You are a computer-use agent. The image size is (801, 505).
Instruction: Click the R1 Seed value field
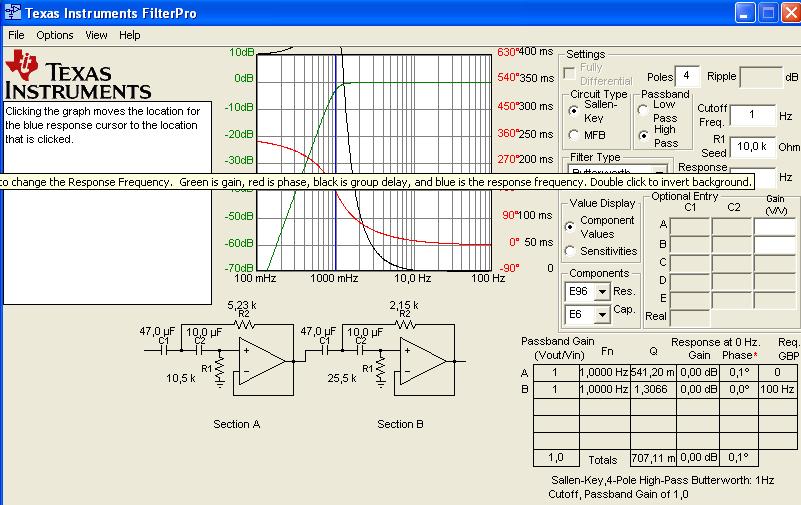[752, 146]
